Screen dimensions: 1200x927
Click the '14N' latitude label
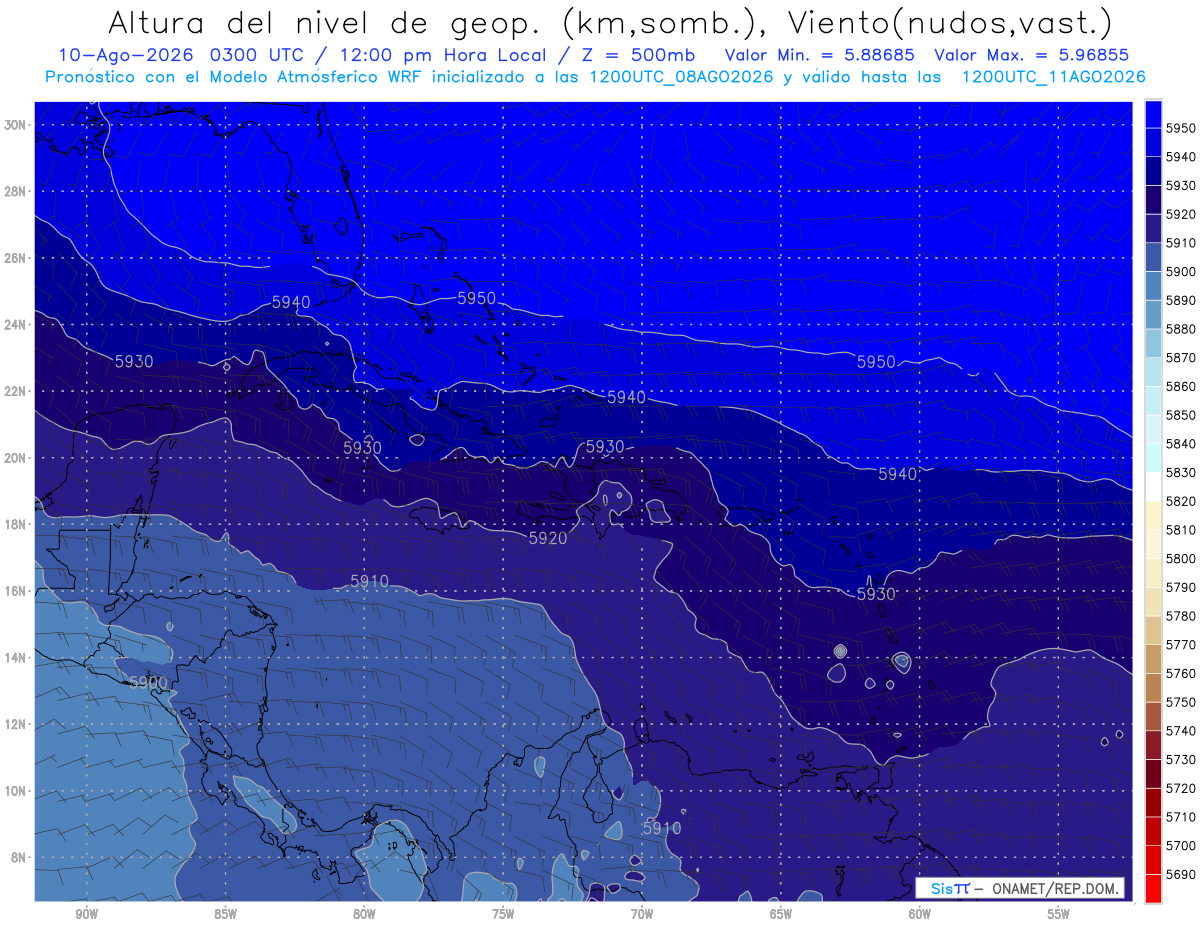click(x=16, y=658)
